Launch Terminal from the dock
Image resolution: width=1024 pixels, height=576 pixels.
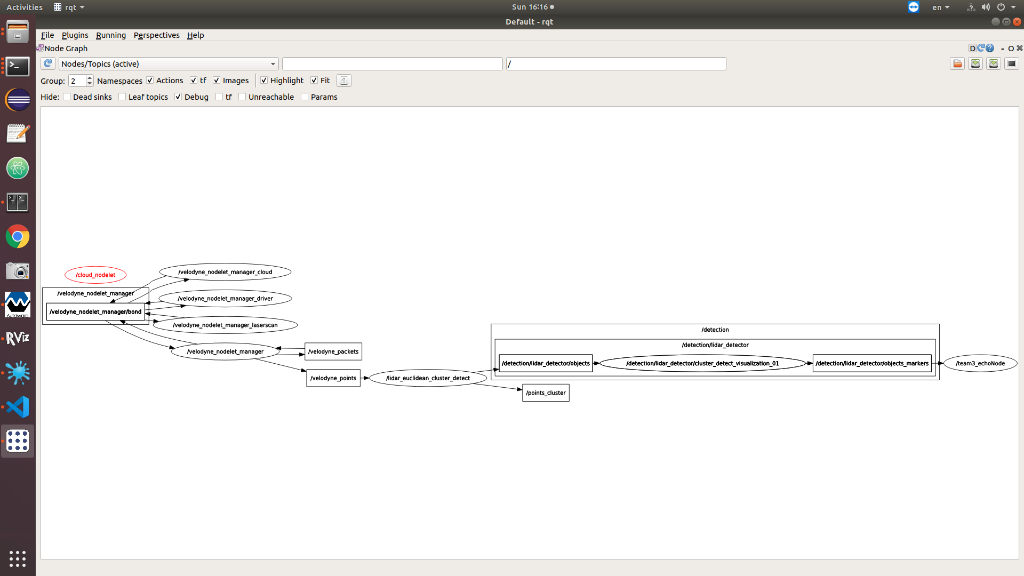pos(18,66)
